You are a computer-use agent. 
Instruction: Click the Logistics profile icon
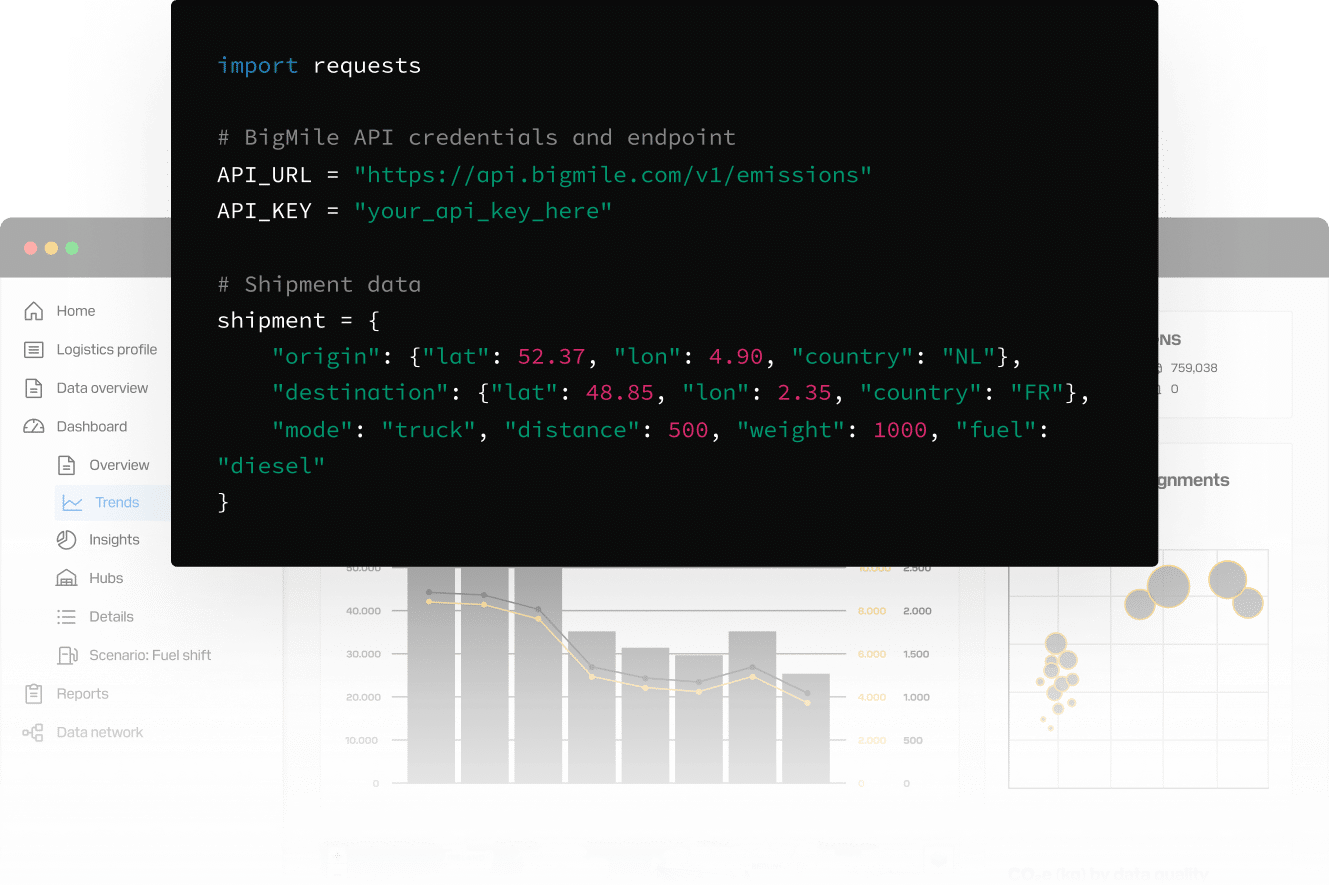point(34,350)
